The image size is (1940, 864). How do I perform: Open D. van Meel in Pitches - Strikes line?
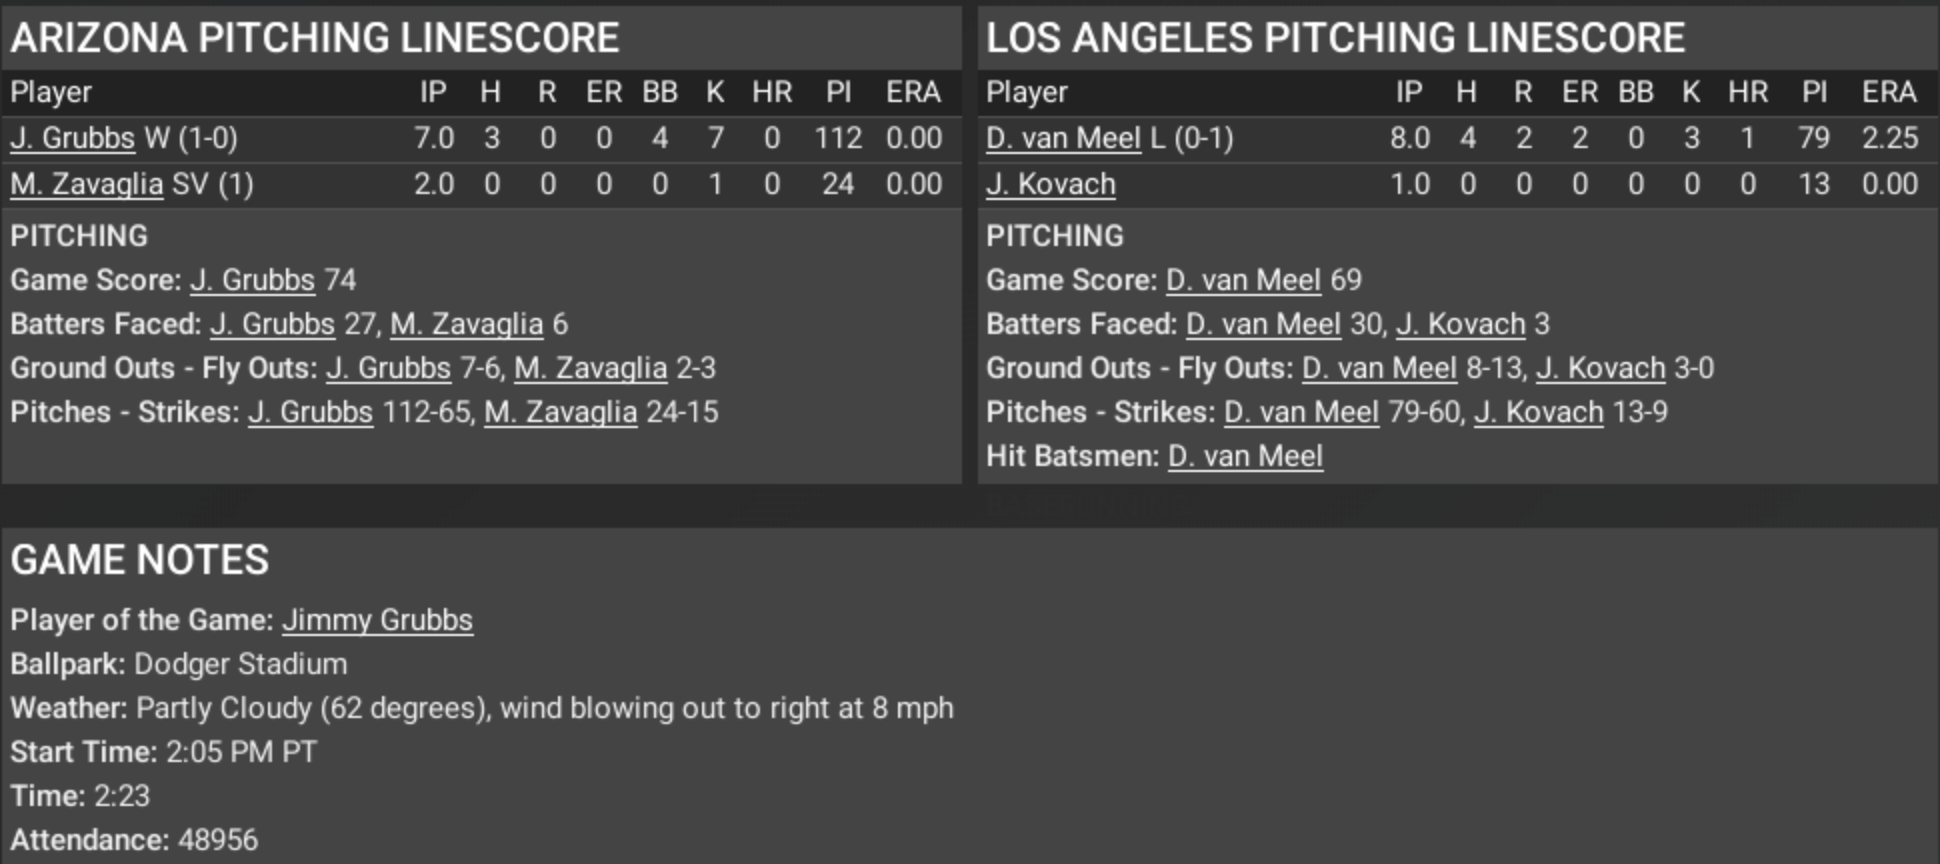(x=1301, y=412)
